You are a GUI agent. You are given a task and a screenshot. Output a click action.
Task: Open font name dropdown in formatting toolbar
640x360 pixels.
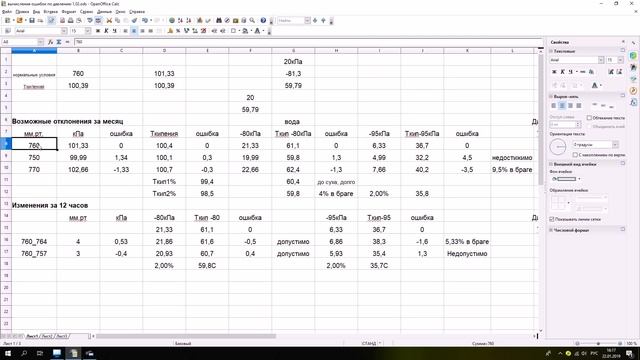[x=64, y=31]
